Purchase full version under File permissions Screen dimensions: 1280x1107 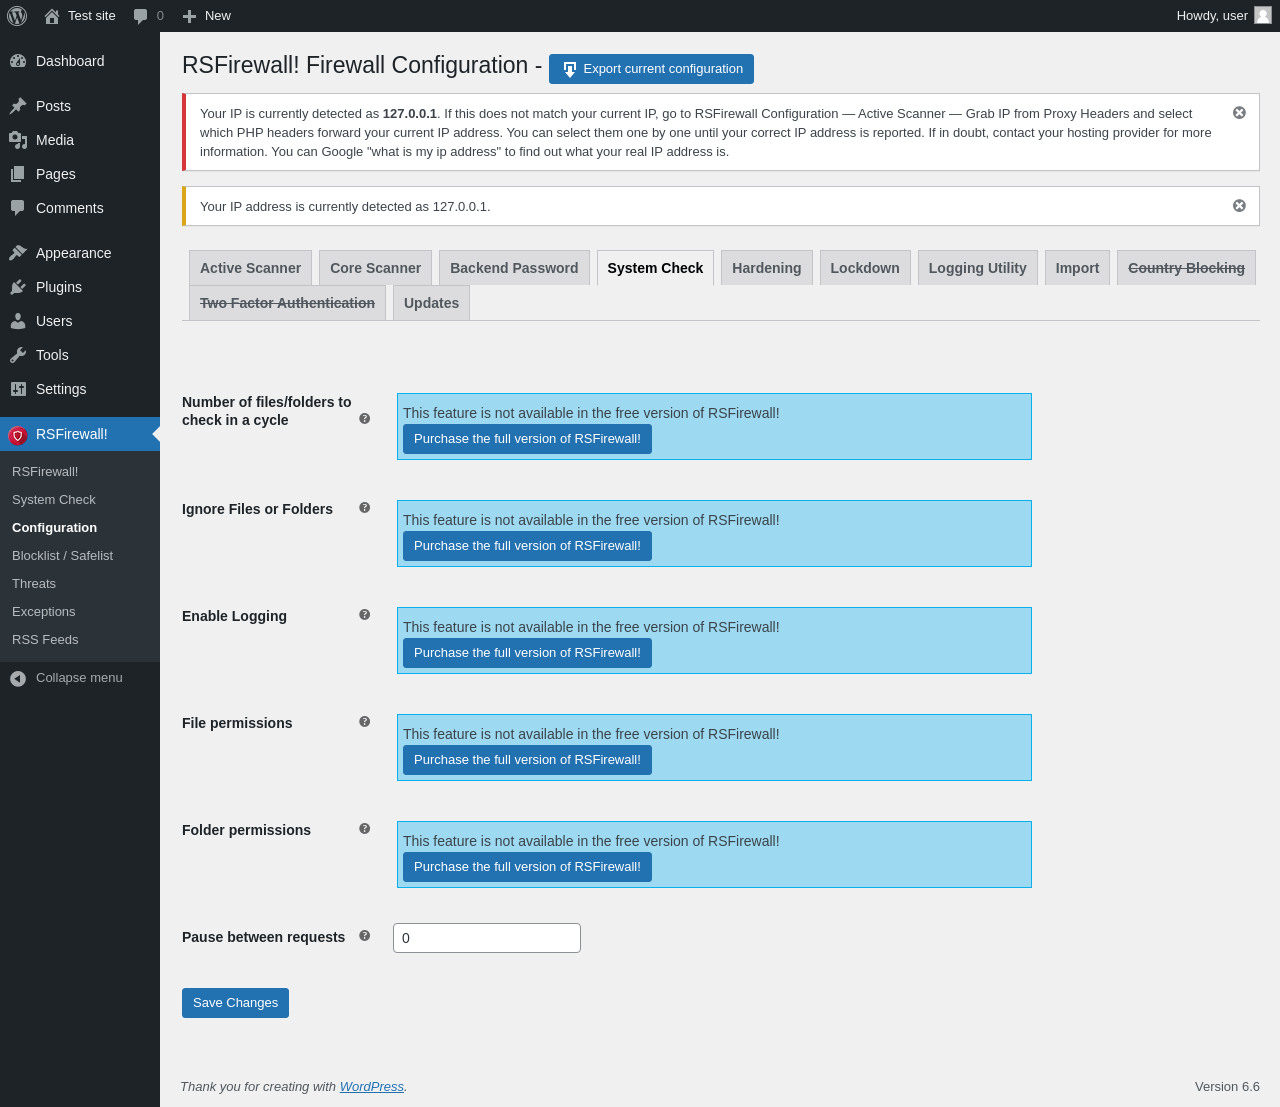point(527,760)
